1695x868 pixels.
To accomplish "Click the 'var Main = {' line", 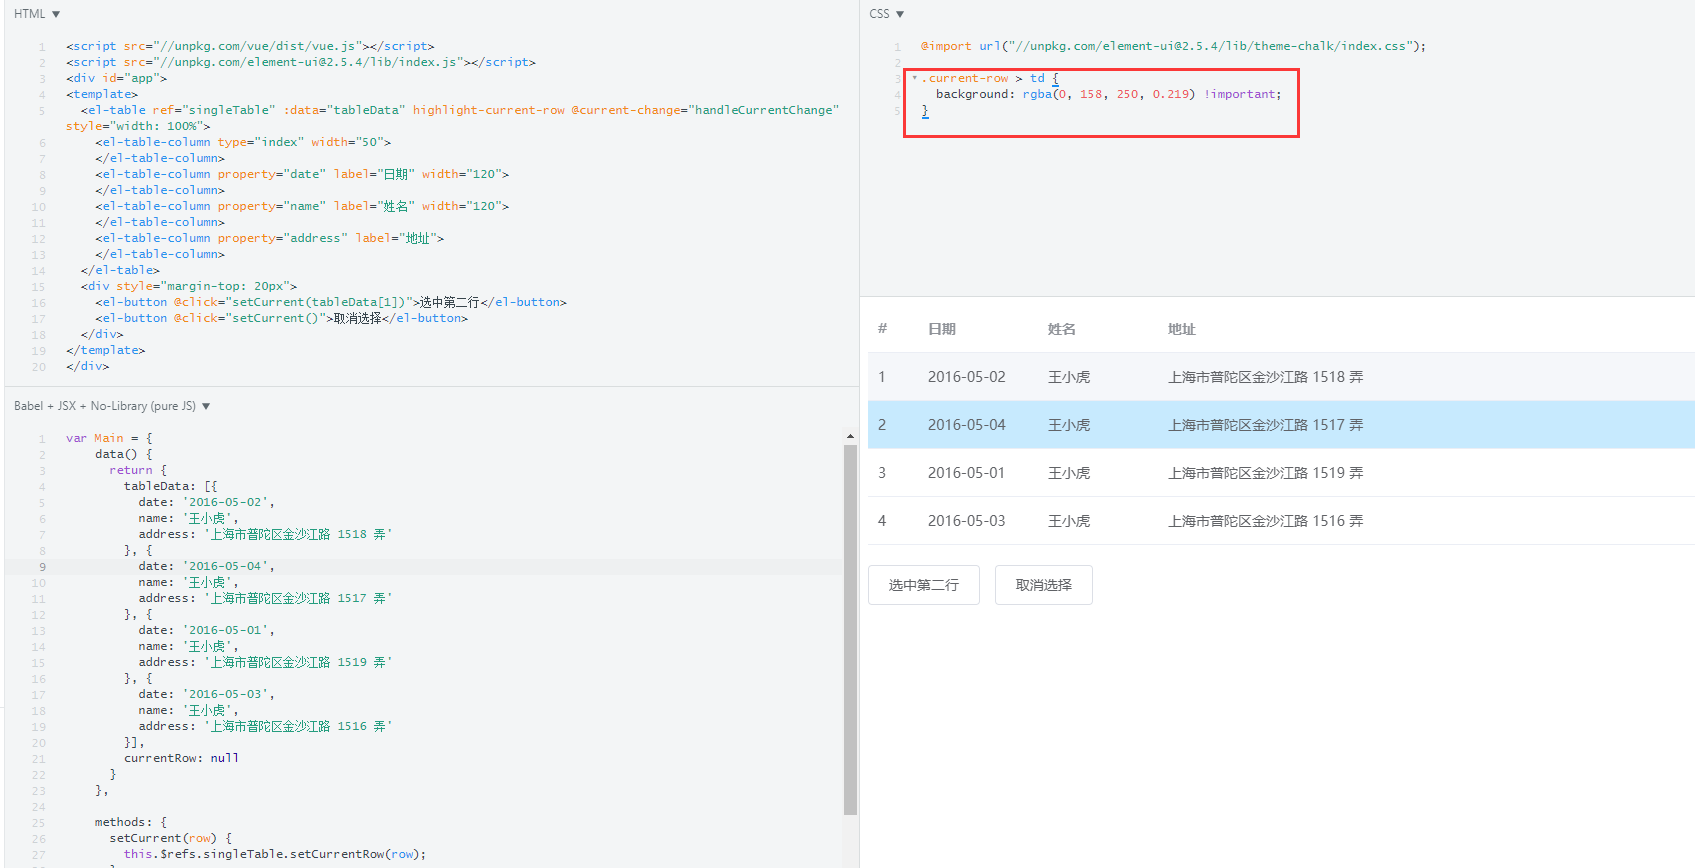I will pyautogui.click(x=109, y=438).
